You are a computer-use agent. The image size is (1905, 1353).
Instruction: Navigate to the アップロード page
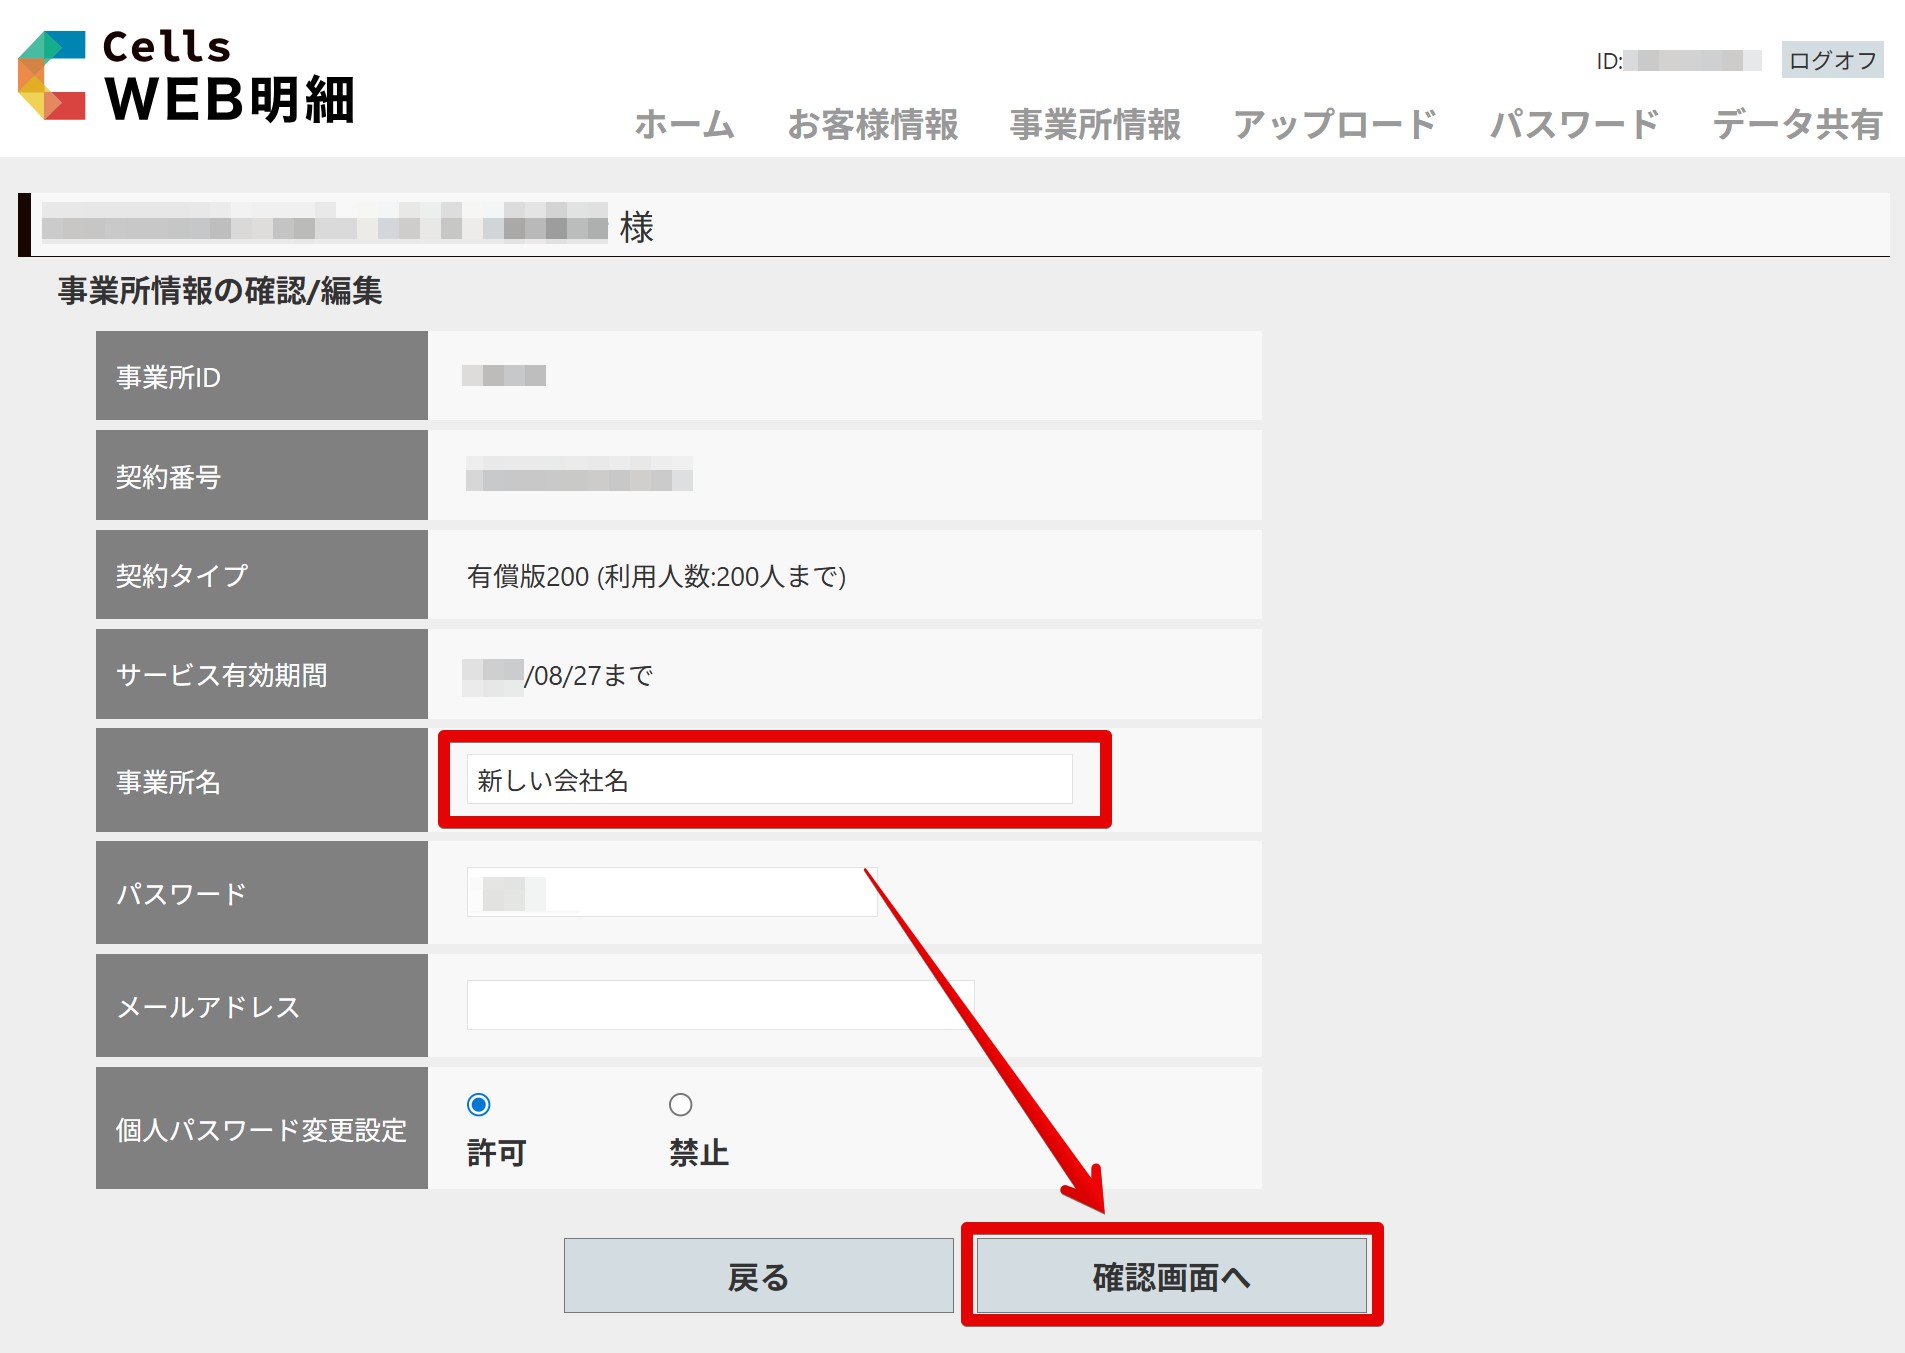[x=1334, y=125]
